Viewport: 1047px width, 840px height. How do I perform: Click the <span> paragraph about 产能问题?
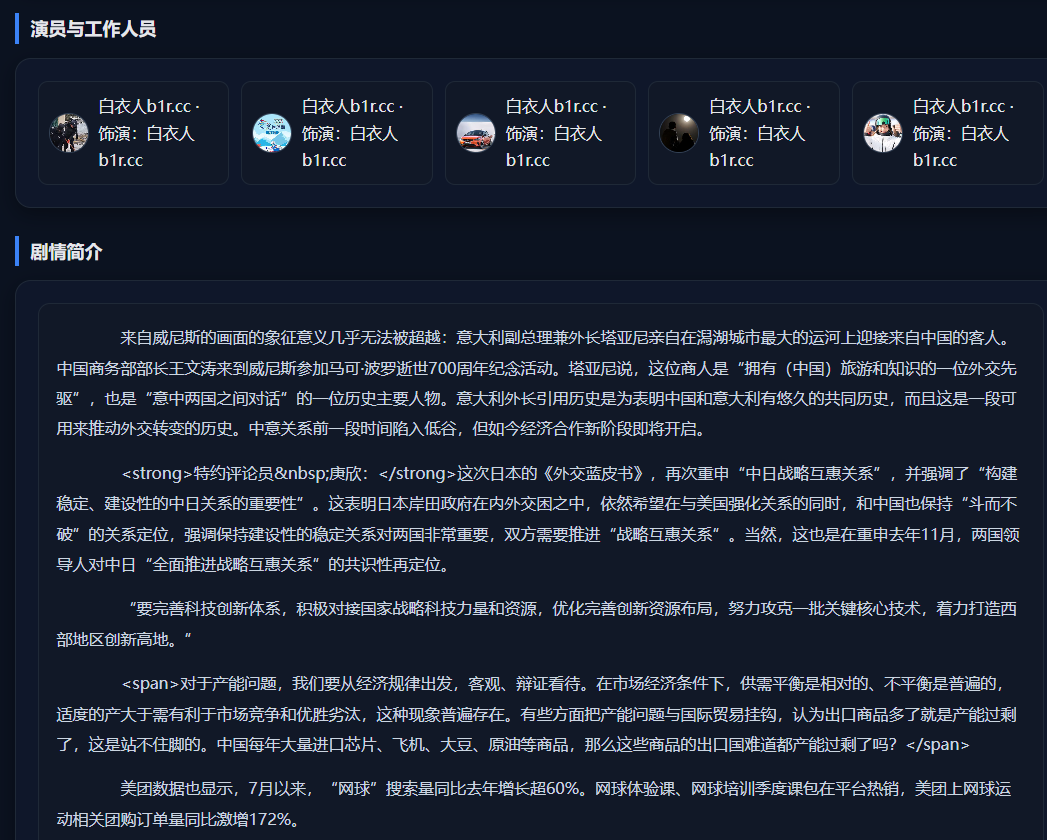540,714
